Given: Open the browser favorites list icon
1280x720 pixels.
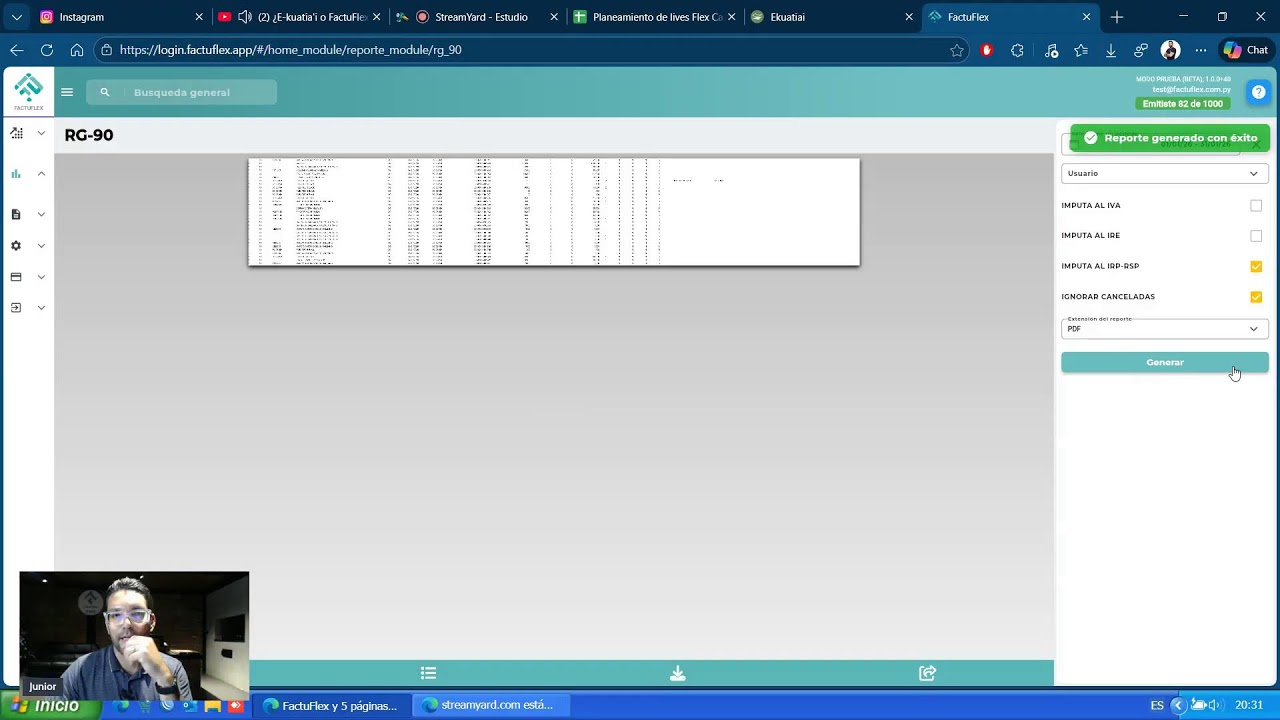Looking at the screenshot, I should pos(1081,50).
